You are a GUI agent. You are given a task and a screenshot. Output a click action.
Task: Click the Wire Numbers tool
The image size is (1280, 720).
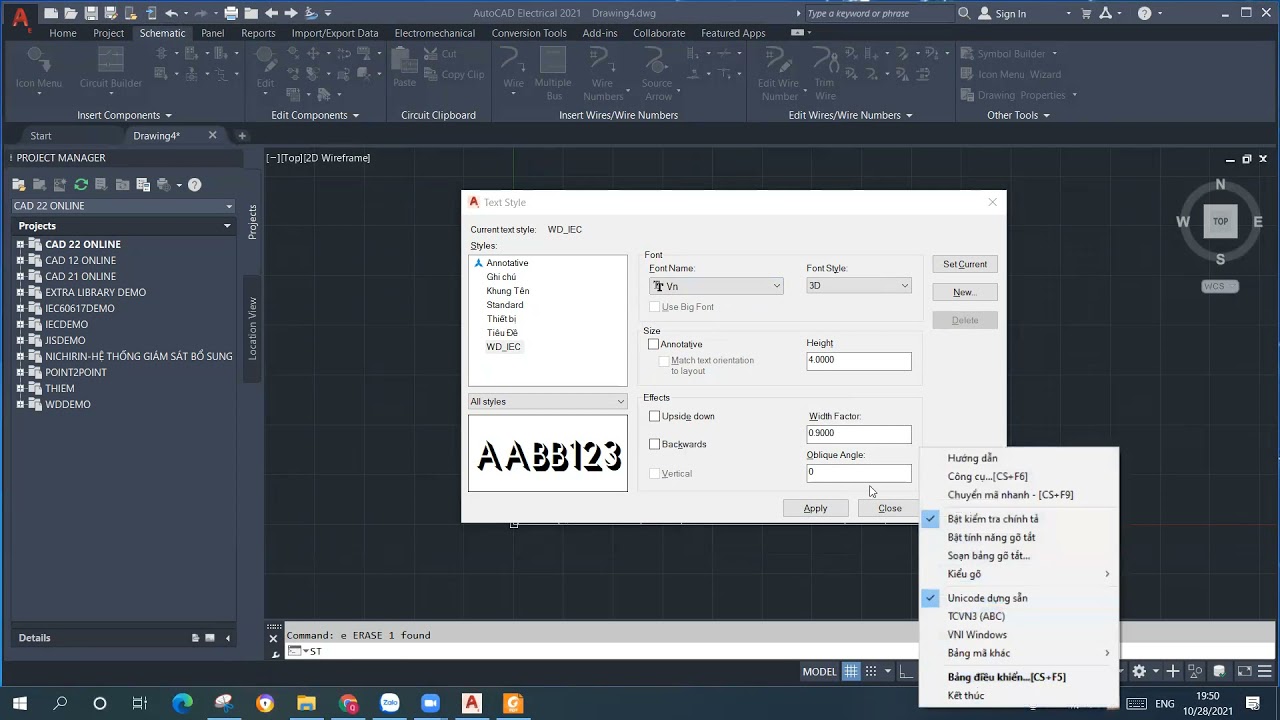point(603,74)
